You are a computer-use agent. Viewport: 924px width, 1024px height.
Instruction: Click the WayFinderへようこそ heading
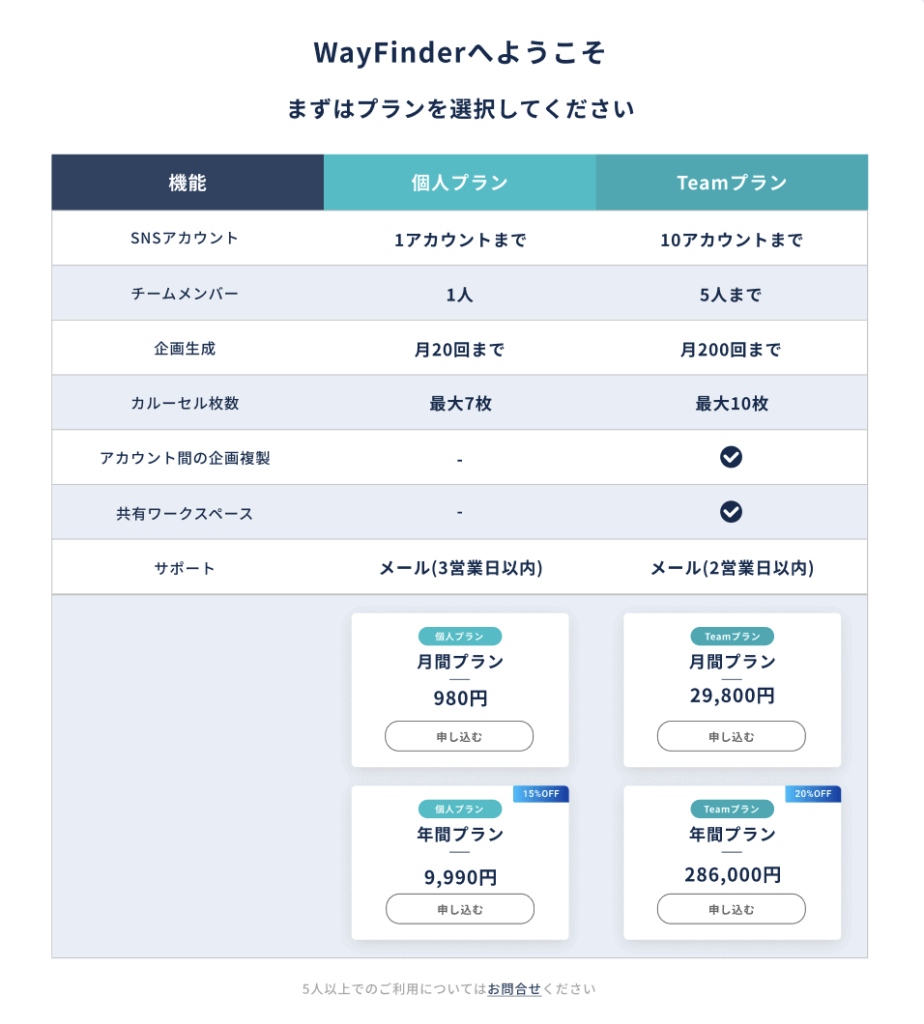[x=460, y=53]
